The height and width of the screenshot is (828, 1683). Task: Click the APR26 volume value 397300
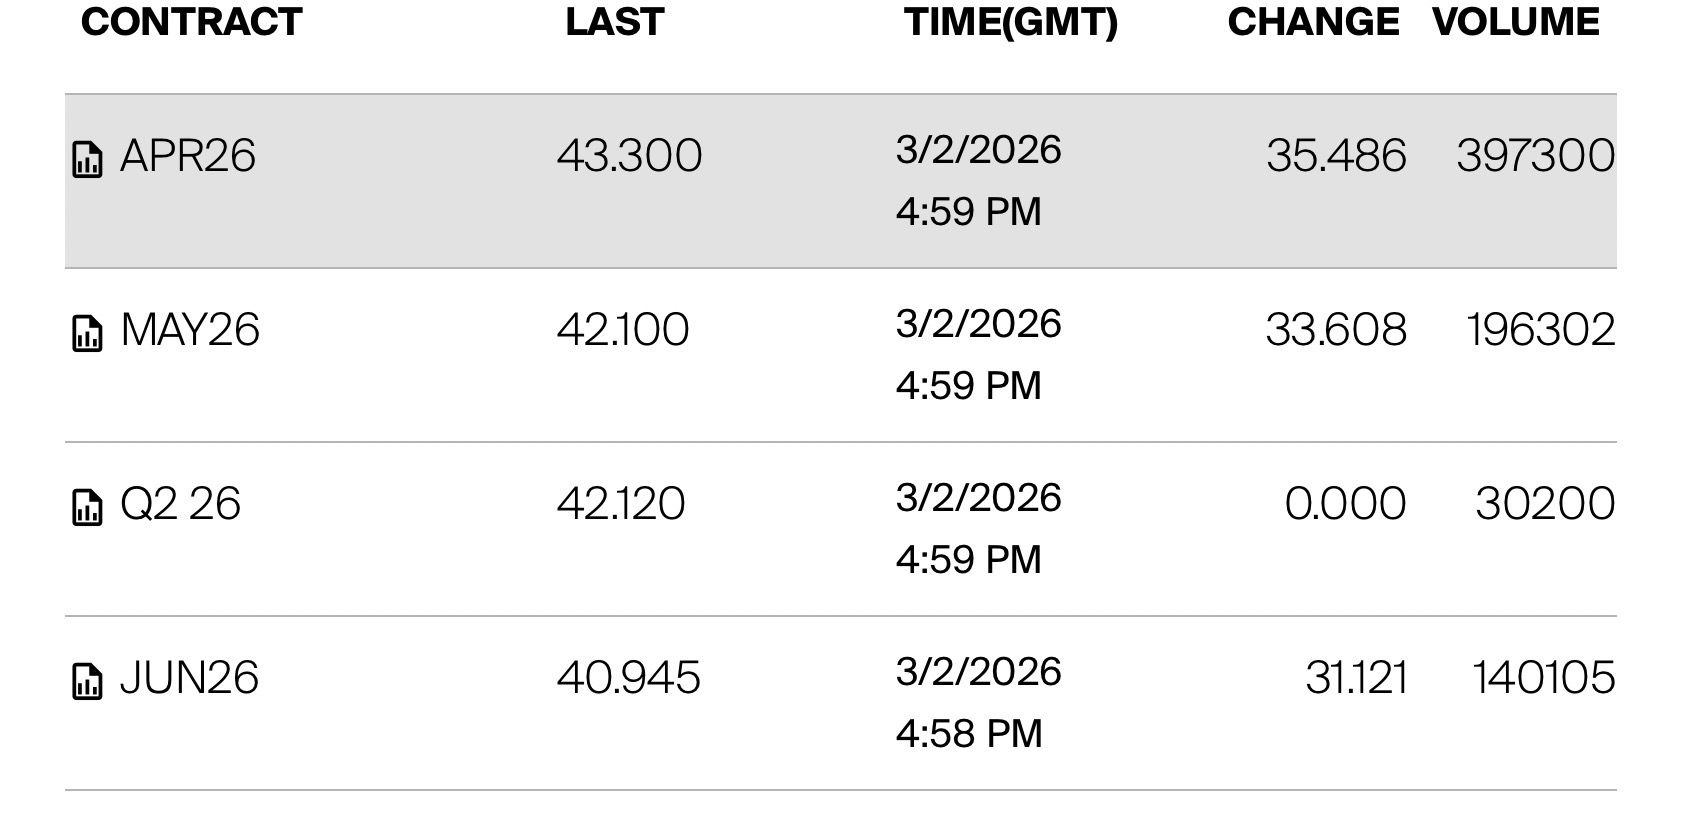(x=1535, y=156)
